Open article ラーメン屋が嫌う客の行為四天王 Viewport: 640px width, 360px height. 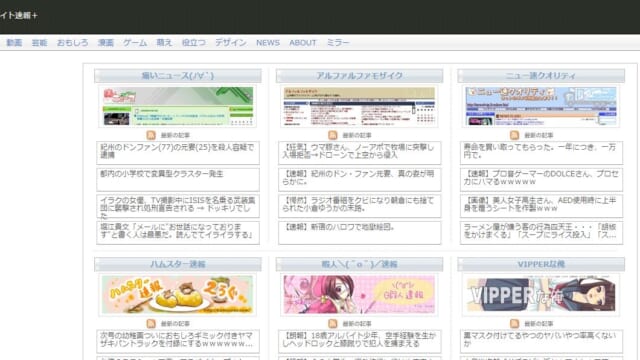point(541,233)
